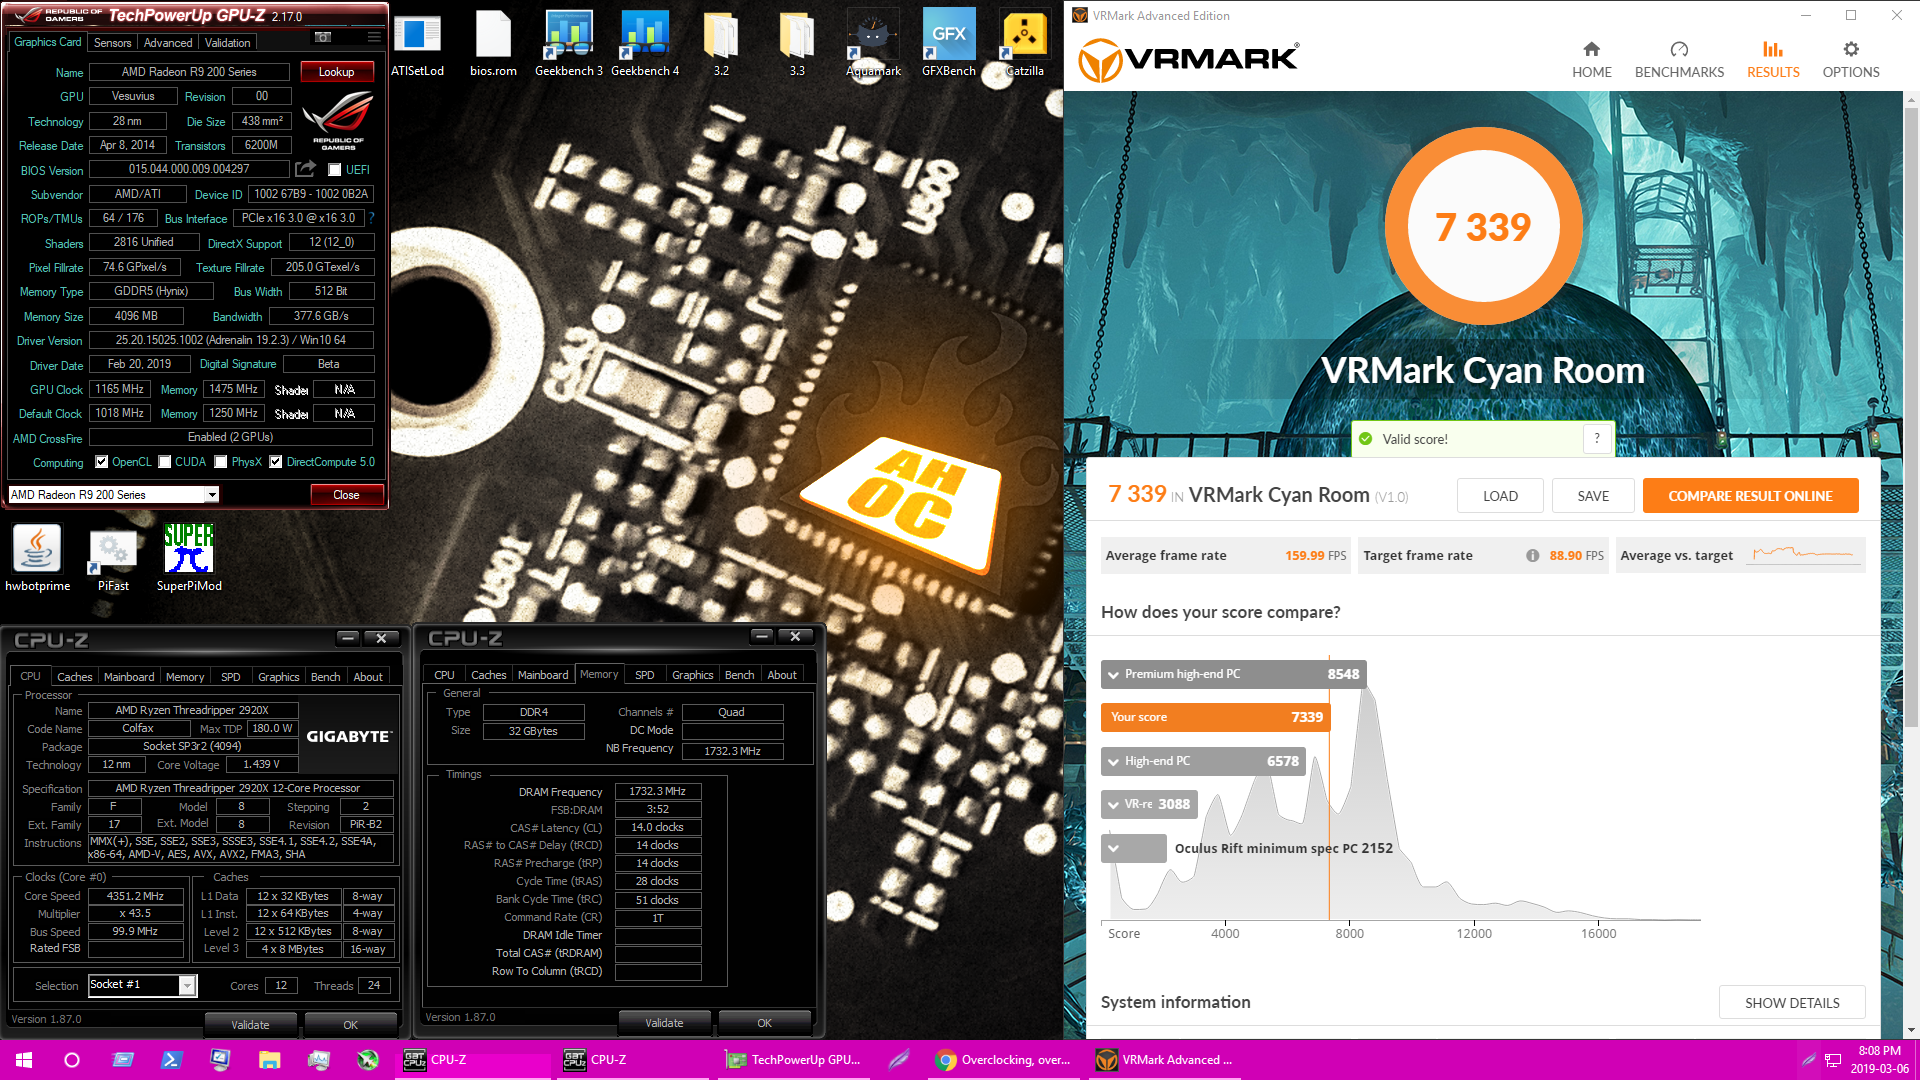Click VRMark vertical scrollbar thumb

tap(1911, 415)
